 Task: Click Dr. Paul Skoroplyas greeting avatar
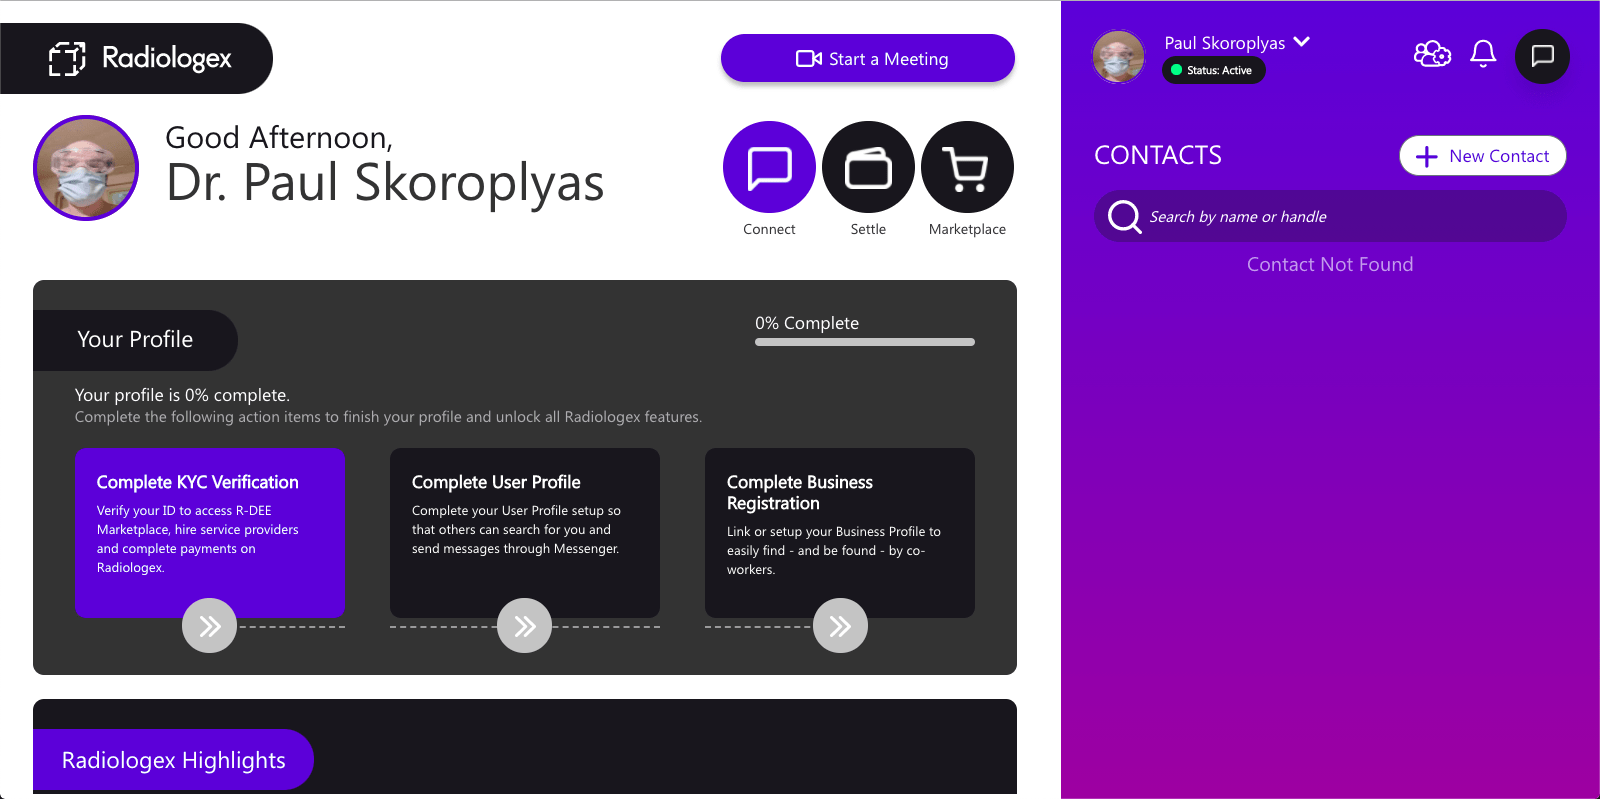coord(86,168)
